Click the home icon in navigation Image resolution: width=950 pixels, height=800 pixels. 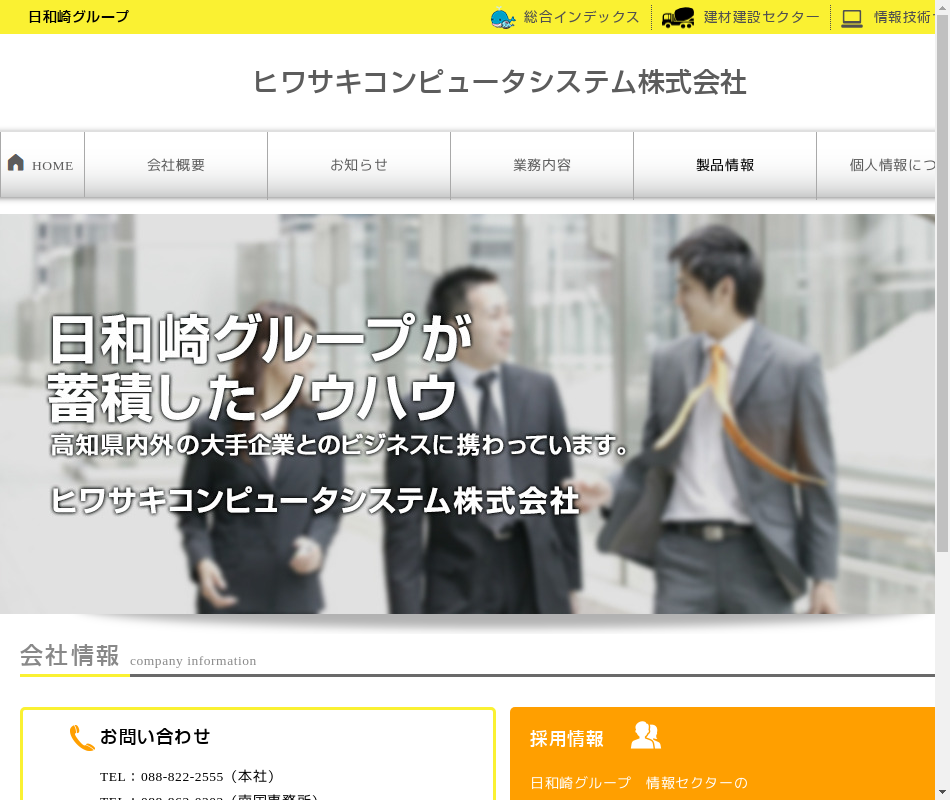coord(16,163)
